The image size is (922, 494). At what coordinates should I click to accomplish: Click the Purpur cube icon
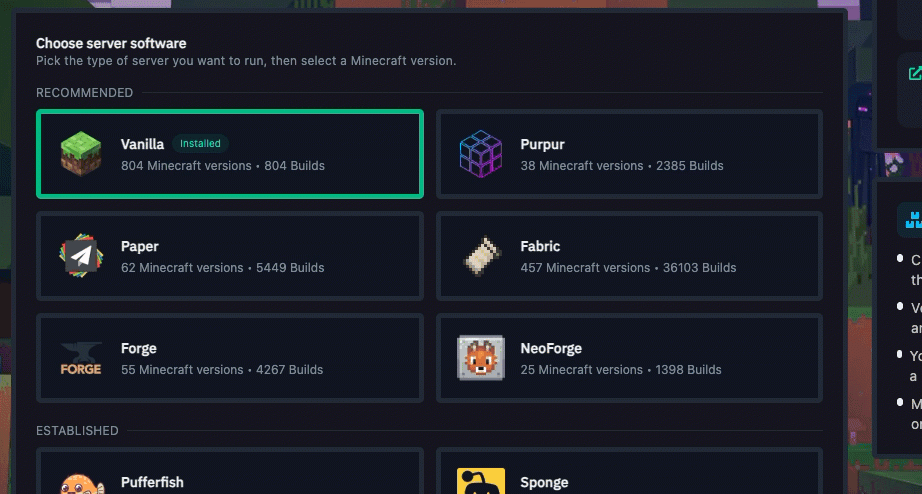point(481,154)
